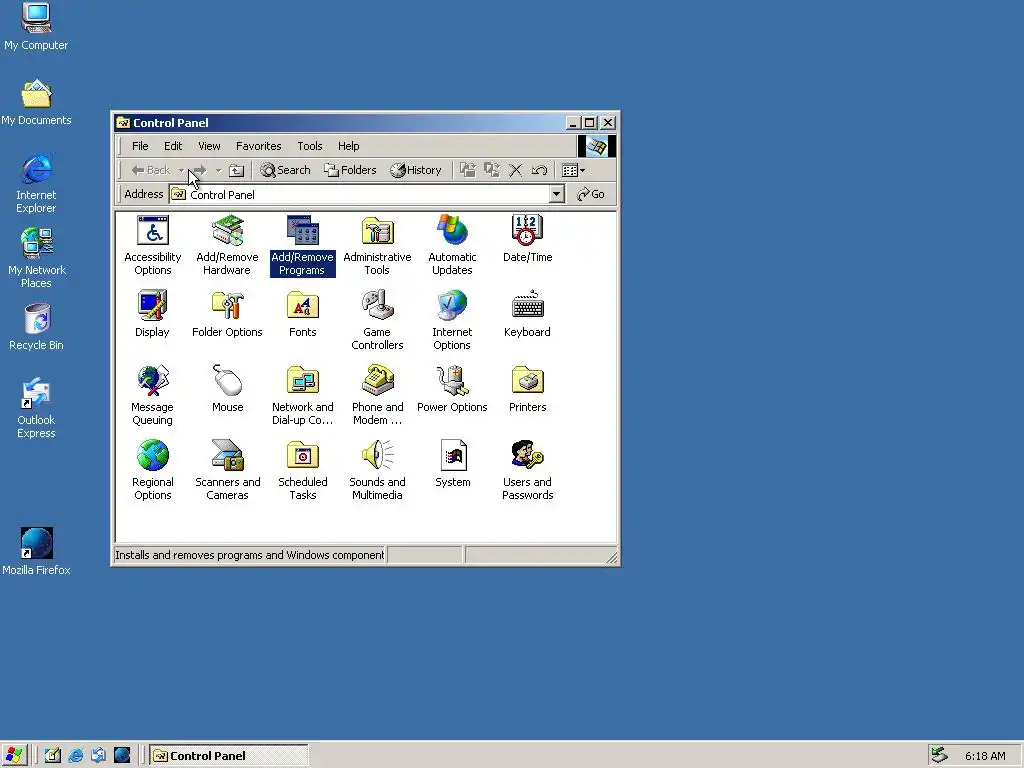Expand the Forward history dropdown arrow
This screenshot has height=768, width=1024.
pos(219,170)
